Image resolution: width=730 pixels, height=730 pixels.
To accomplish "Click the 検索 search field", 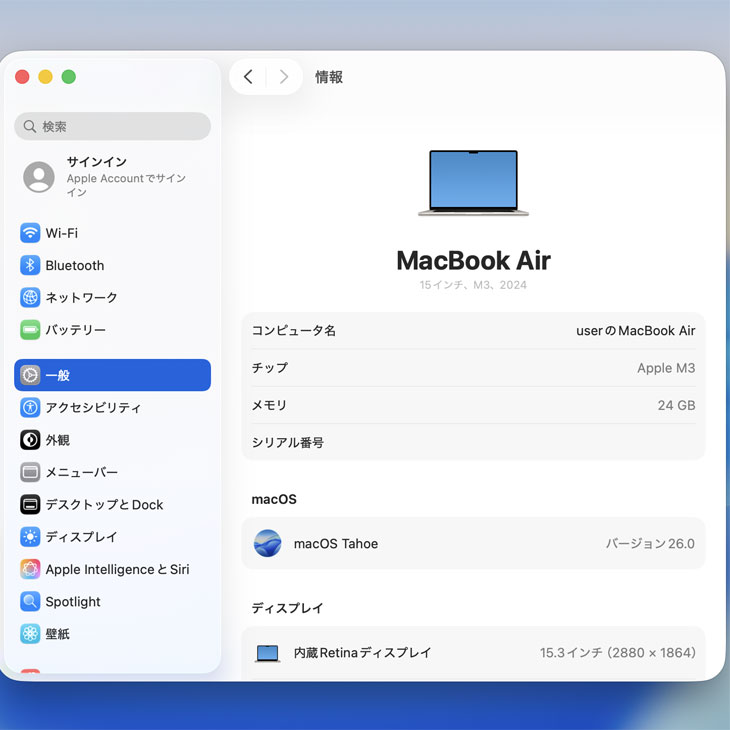I will [x=112, y=126].
